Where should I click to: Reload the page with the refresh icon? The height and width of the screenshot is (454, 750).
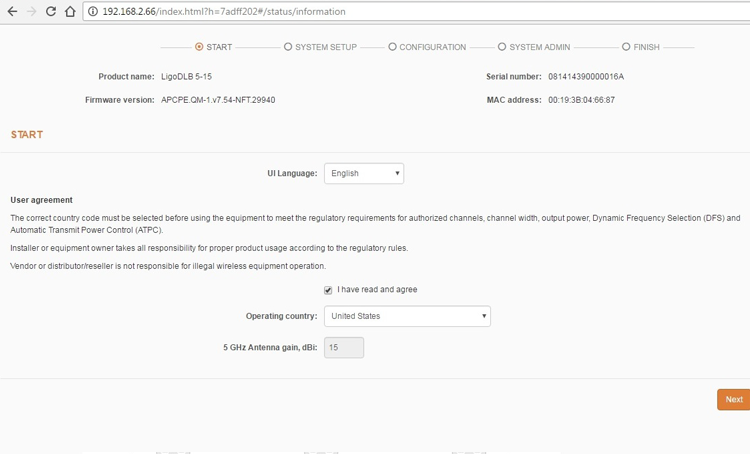51,11
